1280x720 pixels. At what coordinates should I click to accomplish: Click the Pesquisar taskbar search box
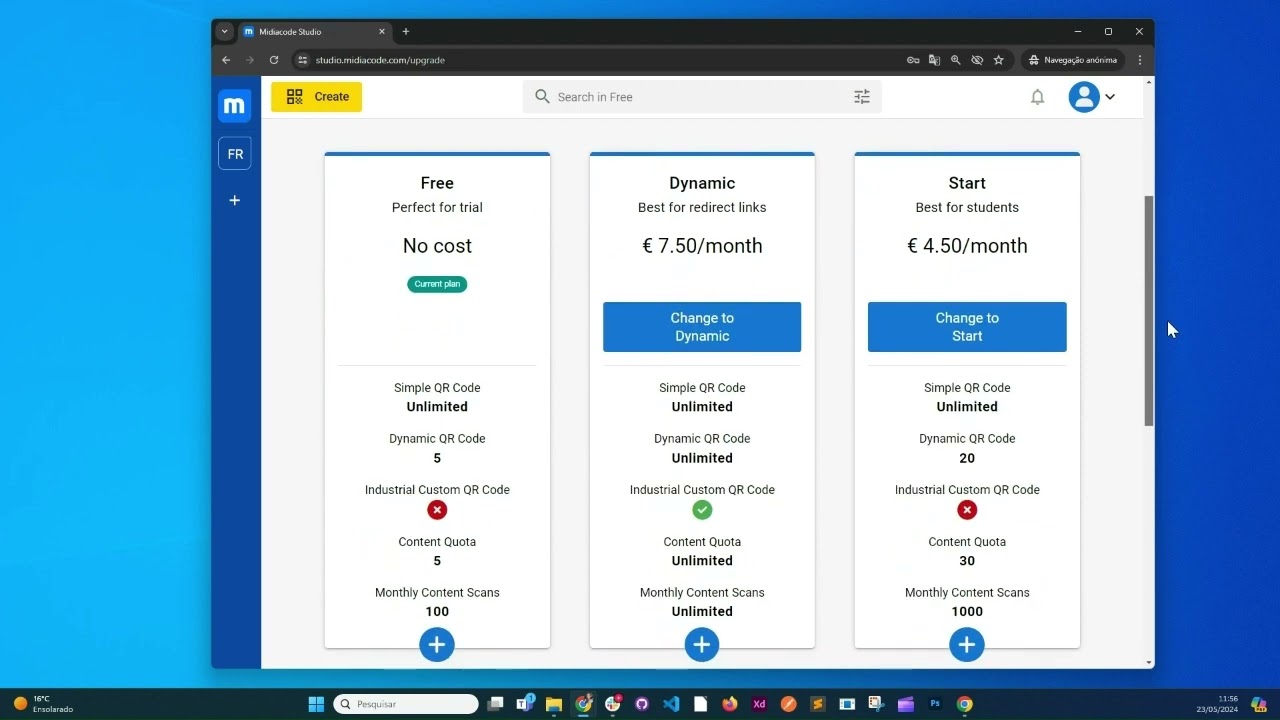(406, 704)
